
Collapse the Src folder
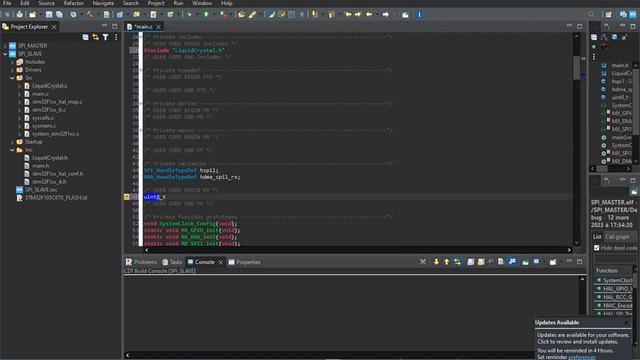pyautogui.click(x=12, y=78)
